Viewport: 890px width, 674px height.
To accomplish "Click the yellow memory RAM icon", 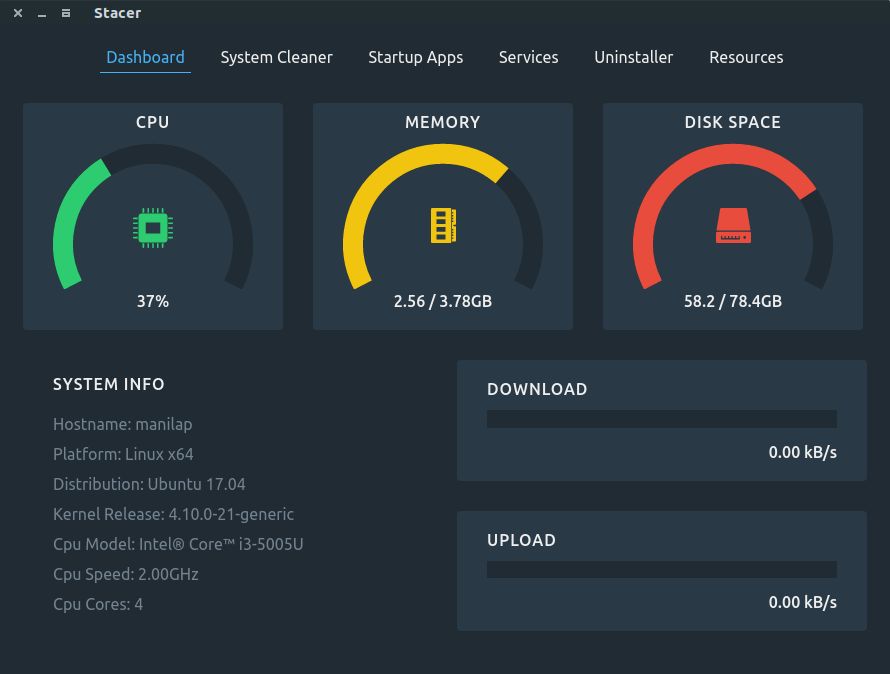I will click(x=443, y=225).
